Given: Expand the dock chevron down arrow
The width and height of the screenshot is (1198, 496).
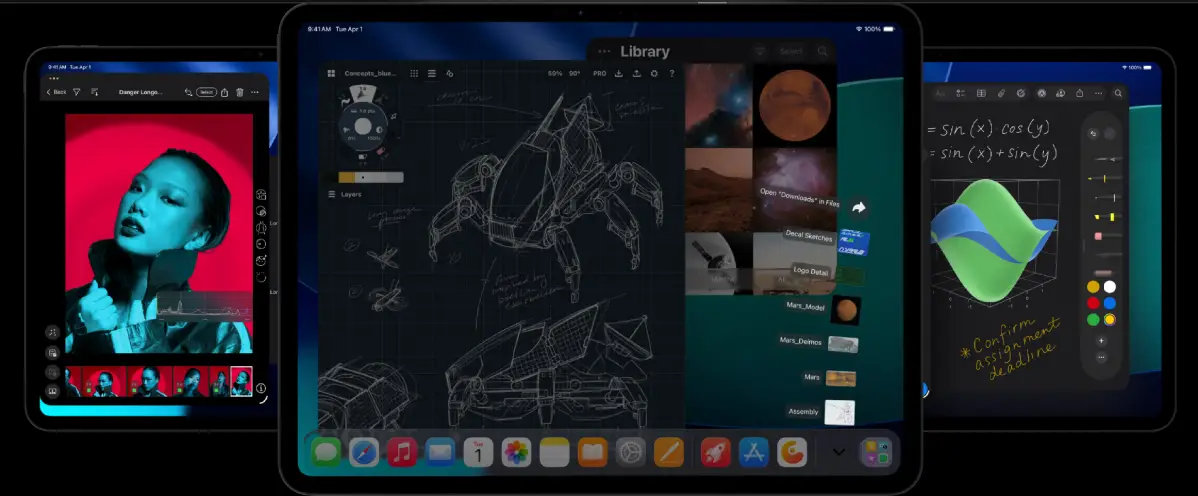Looking at the screenshot, I should [x=839, y=452].
